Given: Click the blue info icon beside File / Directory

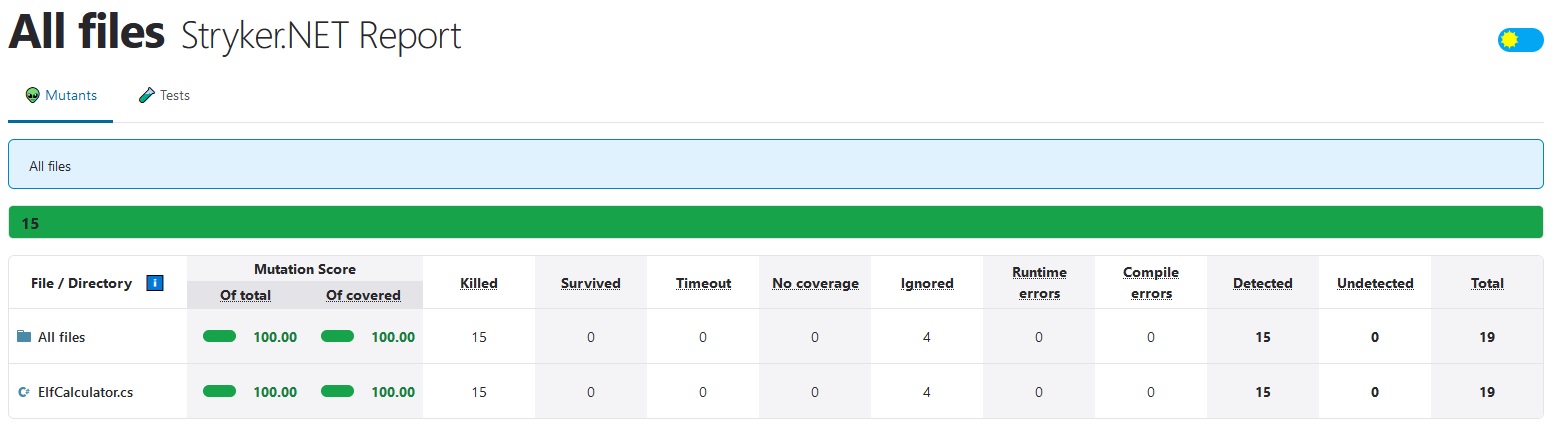Looking at the screenshot, I should click(155, 283).
